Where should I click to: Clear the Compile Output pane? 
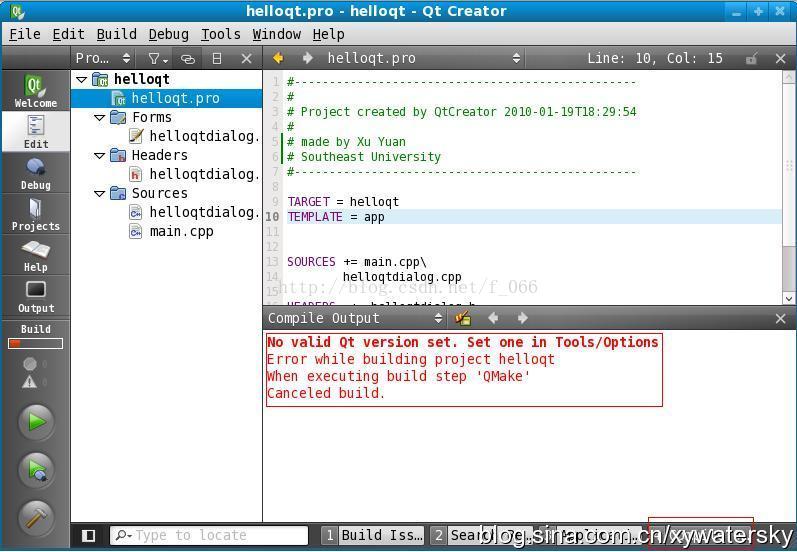463,319
